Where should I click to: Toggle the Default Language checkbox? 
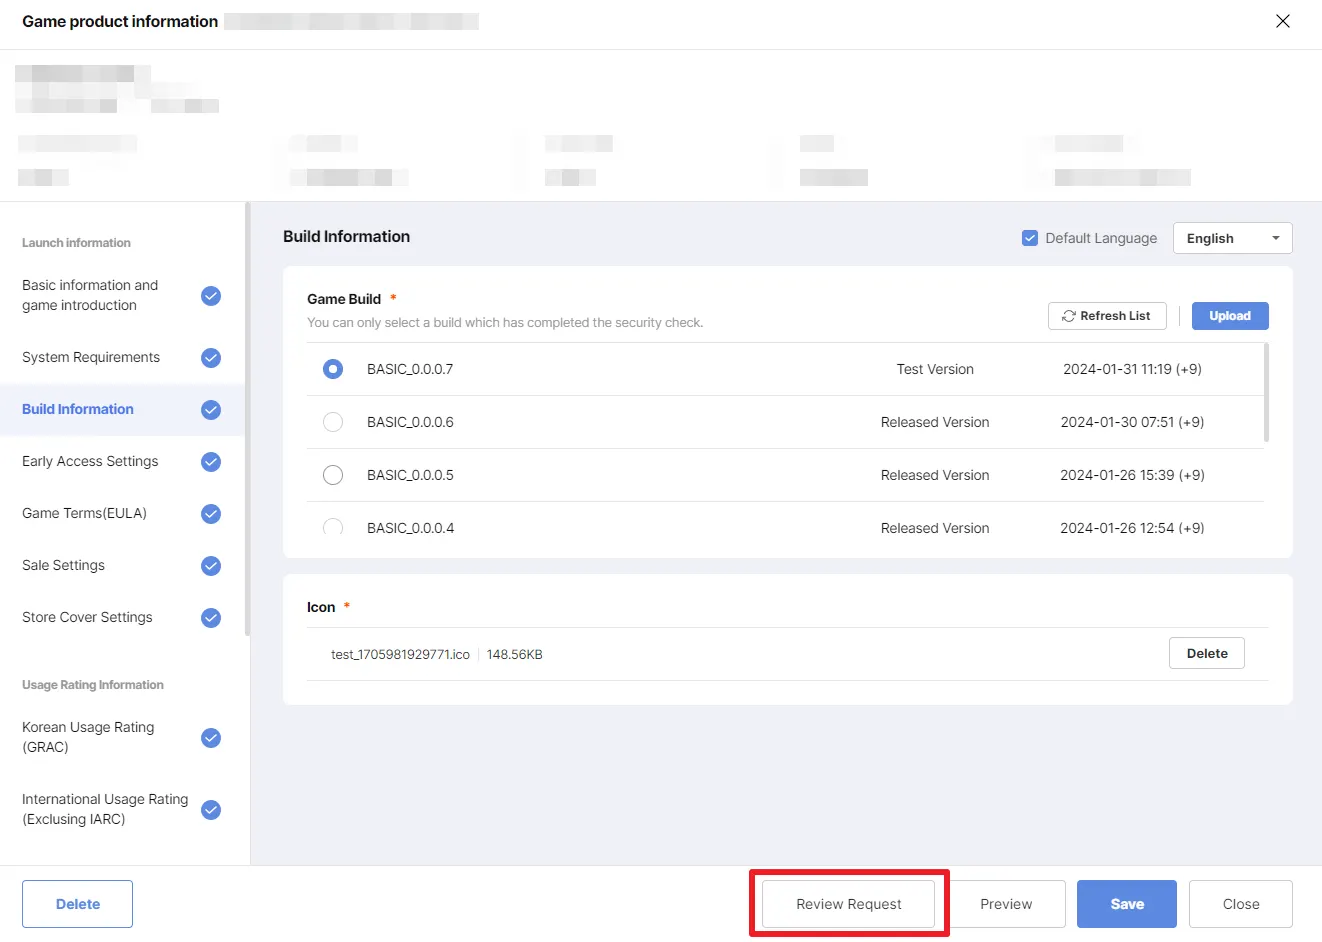(x=1030, y=238)
